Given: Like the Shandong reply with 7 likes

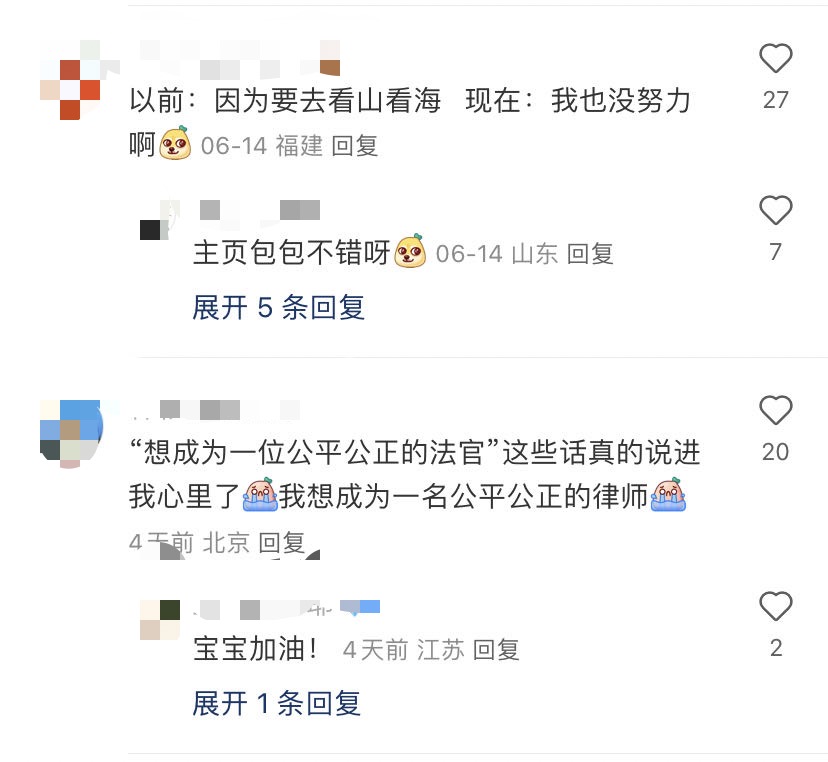Looking at the screenshot, I should coord(775,210).
